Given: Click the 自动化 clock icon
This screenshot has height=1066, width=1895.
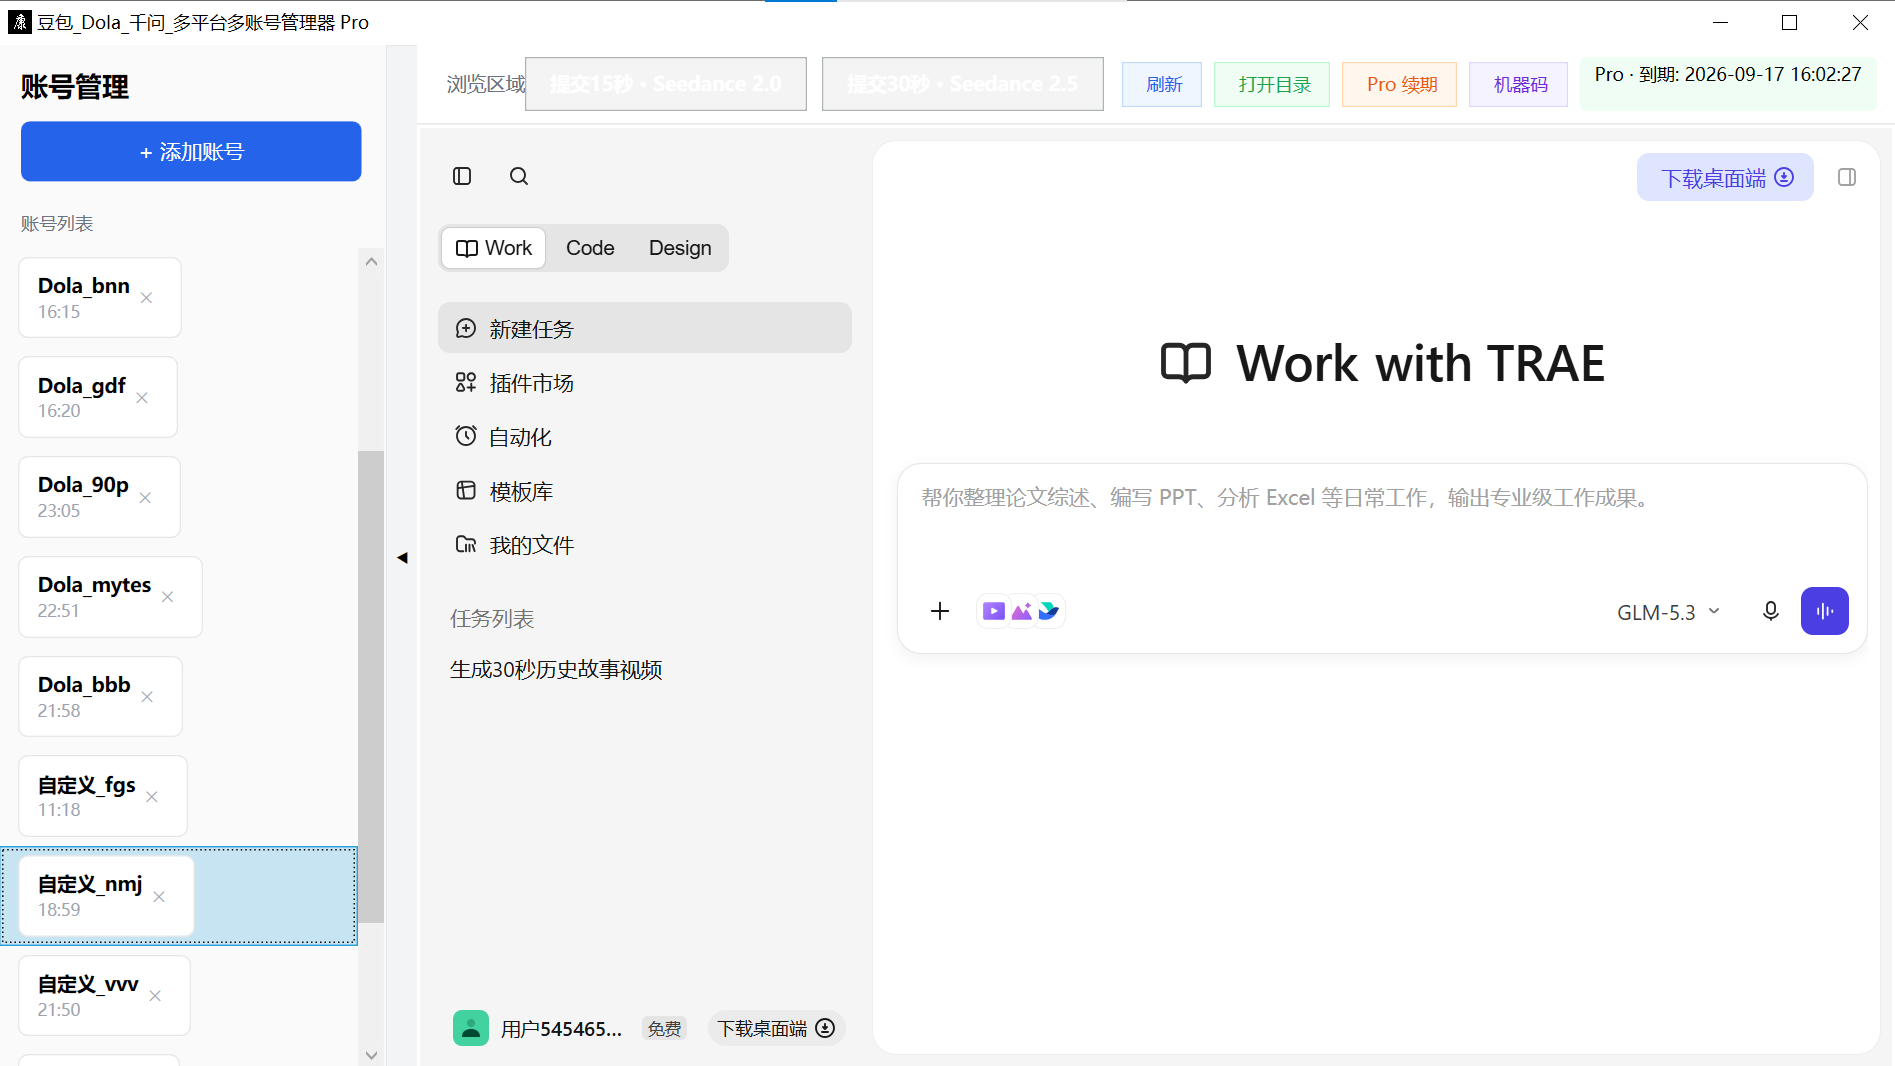Looking at the screenshot, I should point(466,436).
